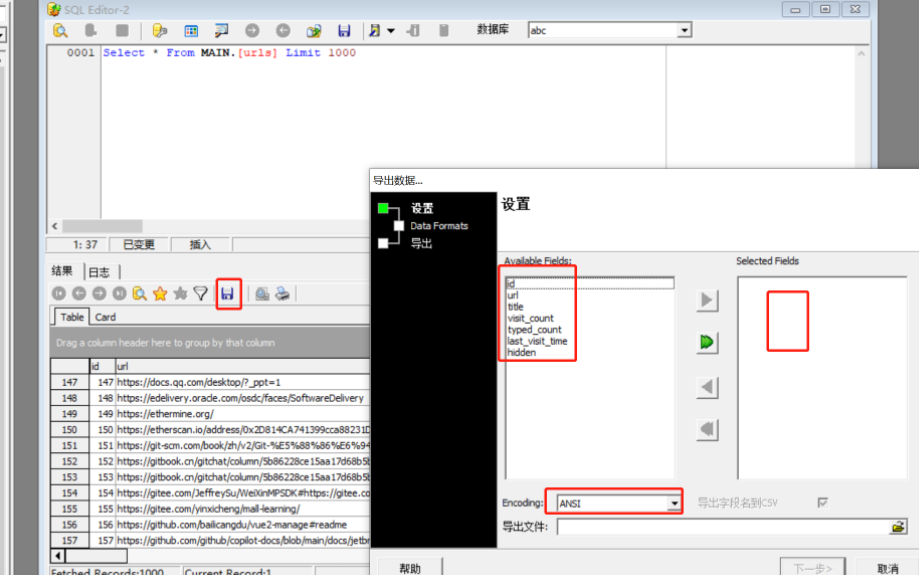Add all fields with green double arrow

707,342
